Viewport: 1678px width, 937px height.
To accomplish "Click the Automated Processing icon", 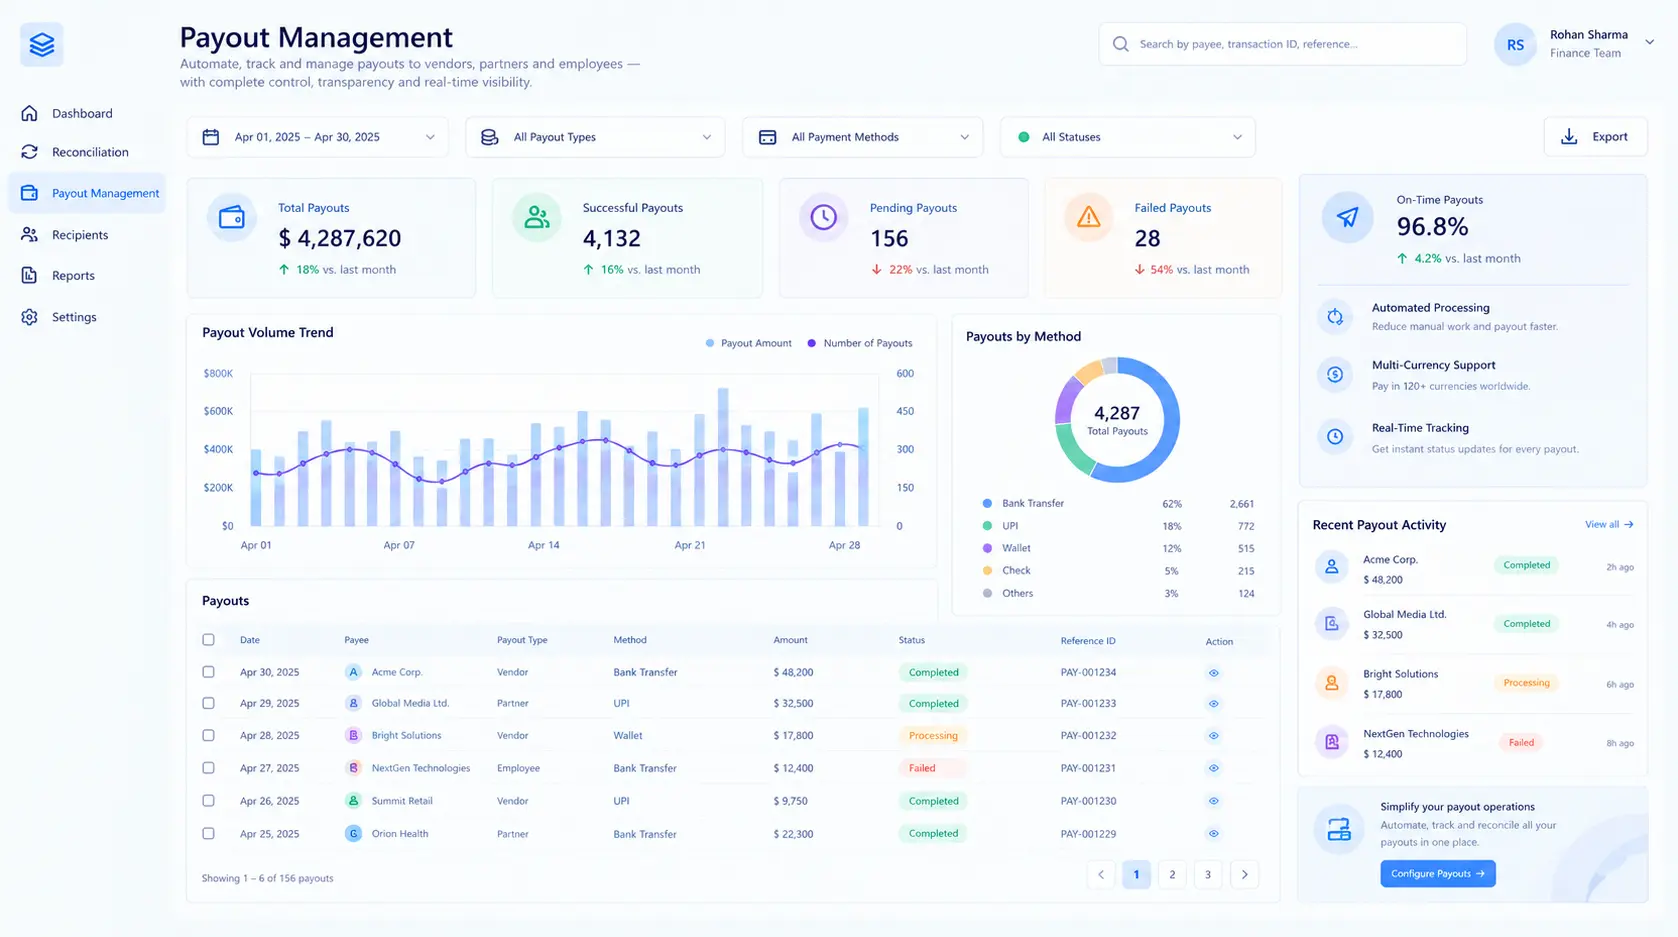I will point(1335,317).
